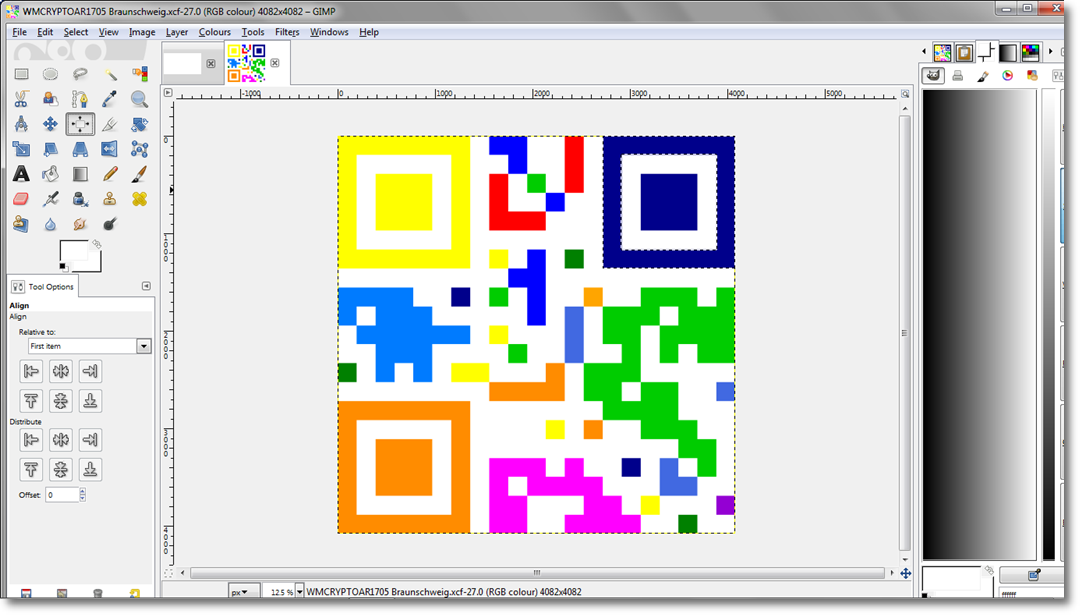Select the Measure compass tool
Image resolution: width=1080 pixels, height=615 pixels.
(x=21, y=124)
